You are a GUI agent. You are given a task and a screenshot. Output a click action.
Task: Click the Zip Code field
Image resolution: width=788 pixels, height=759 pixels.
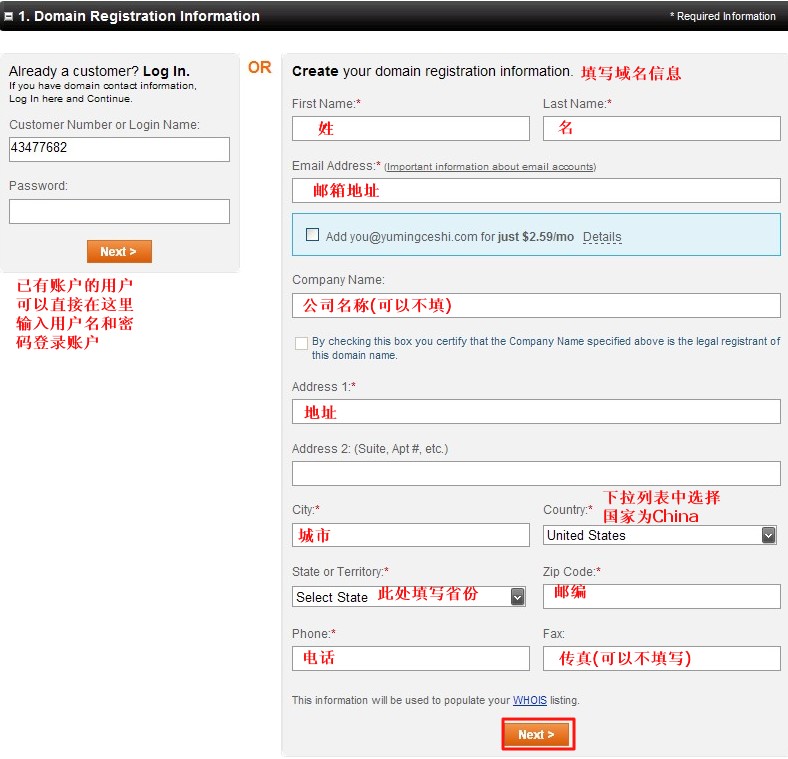[661, 596]
